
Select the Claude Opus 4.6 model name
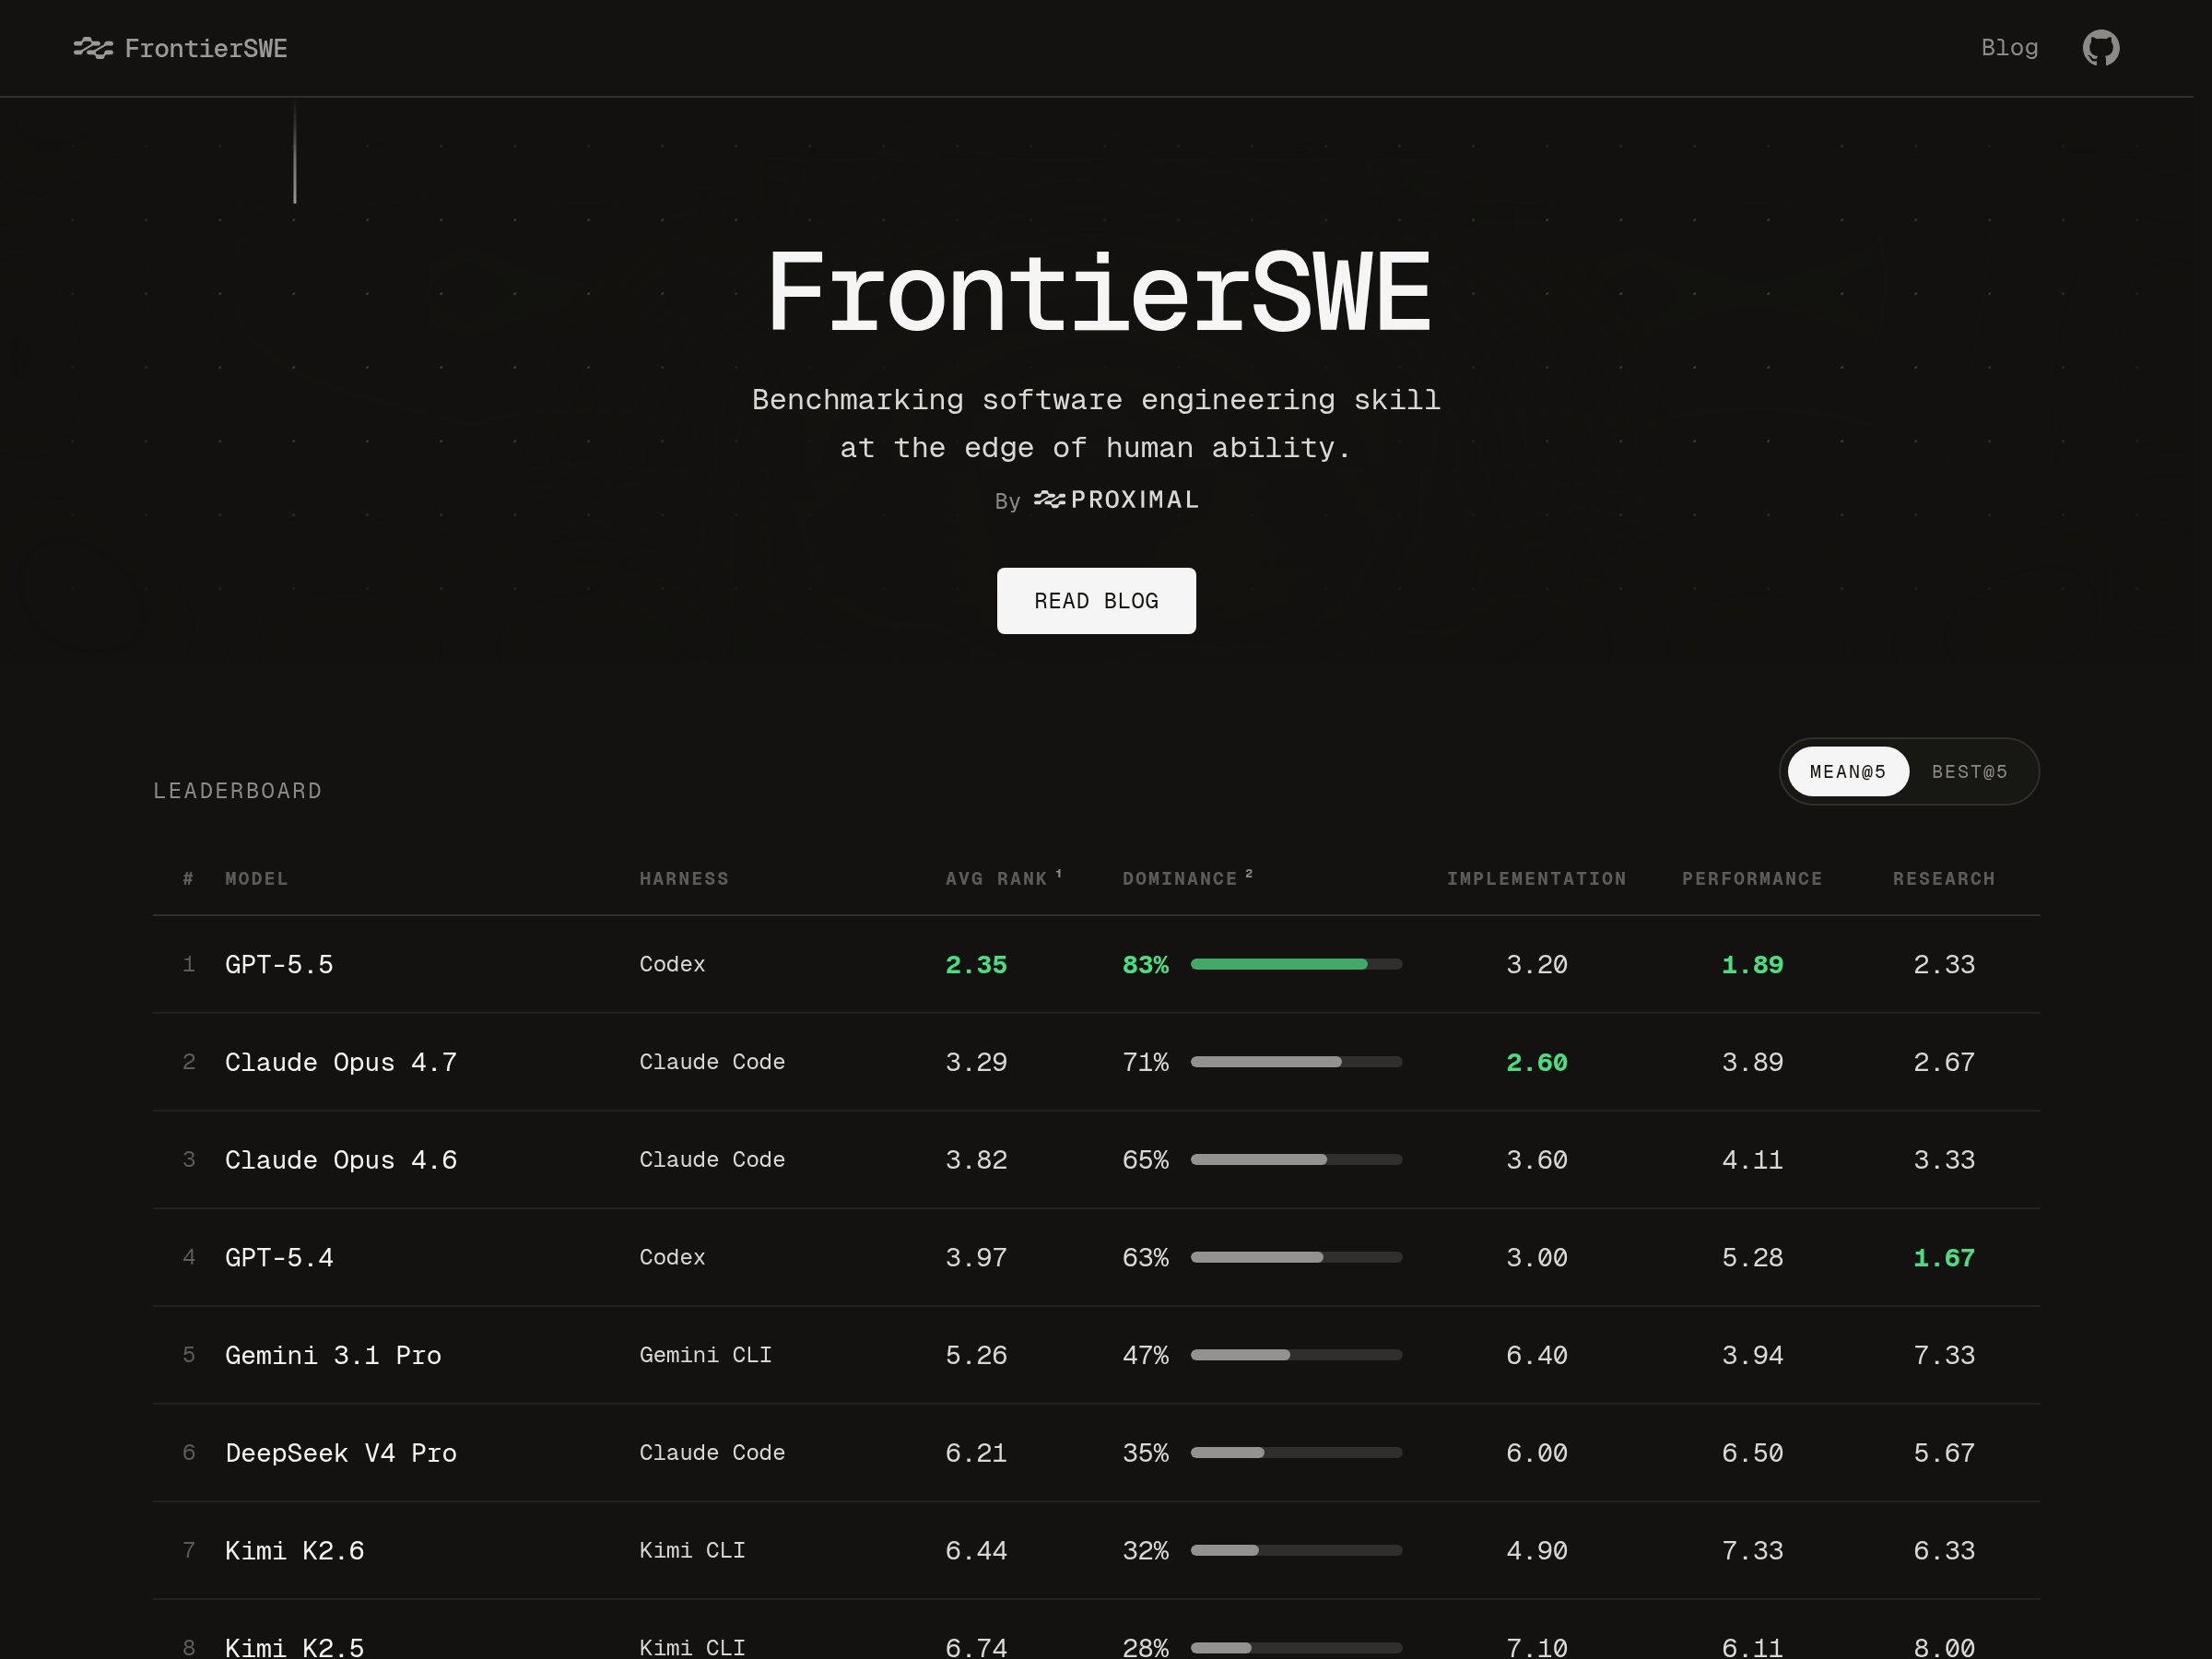[341, 1160]
